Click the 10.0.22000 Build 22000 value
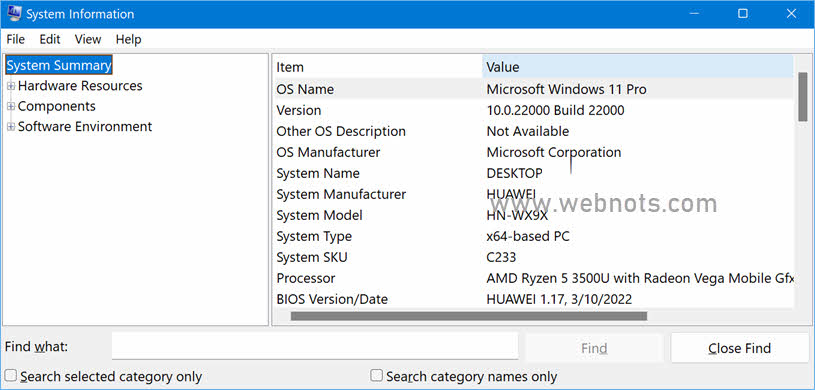The image size is (815, 390). pos(556,110)
